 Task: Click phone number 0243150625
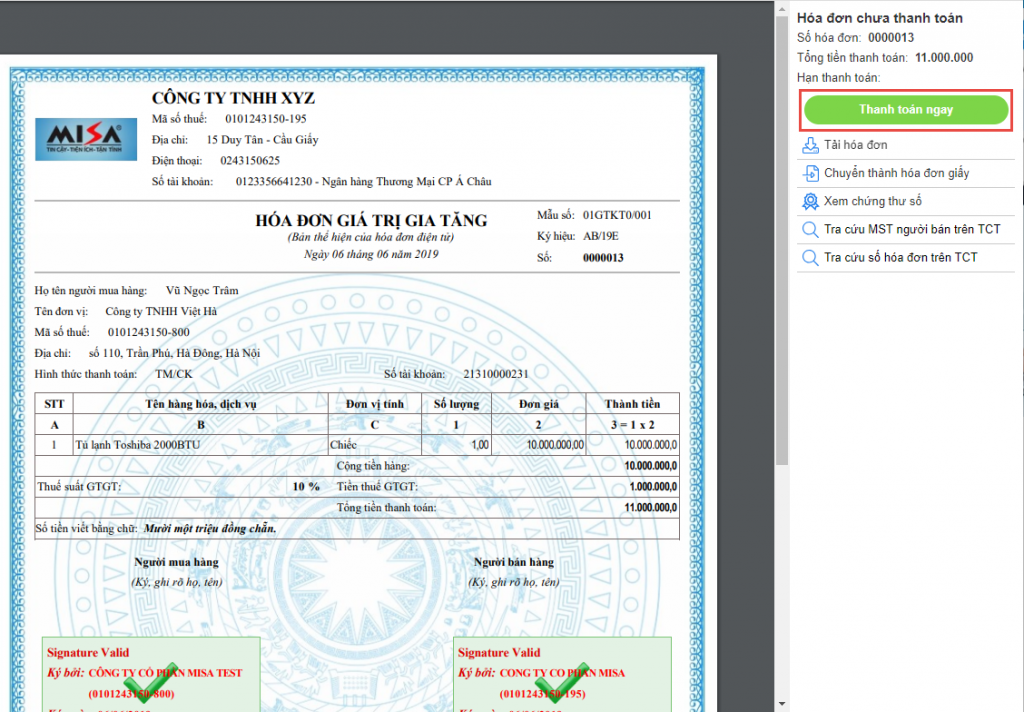pyautogui.click(x=250, y=161)
